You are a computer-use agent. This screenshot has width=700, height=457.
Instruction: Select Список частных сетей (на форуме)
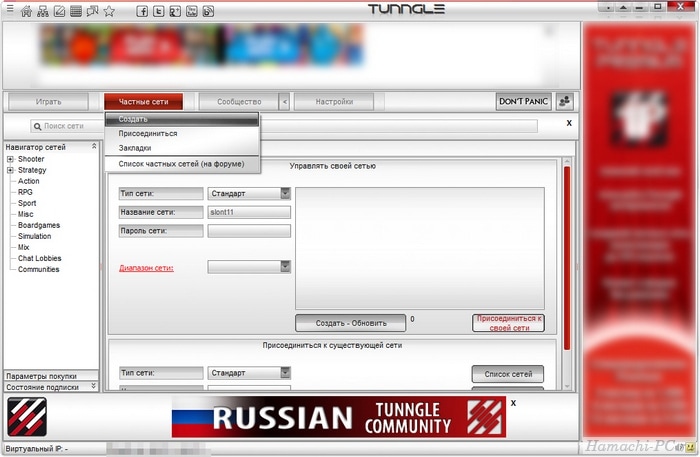tap(182, 164)
